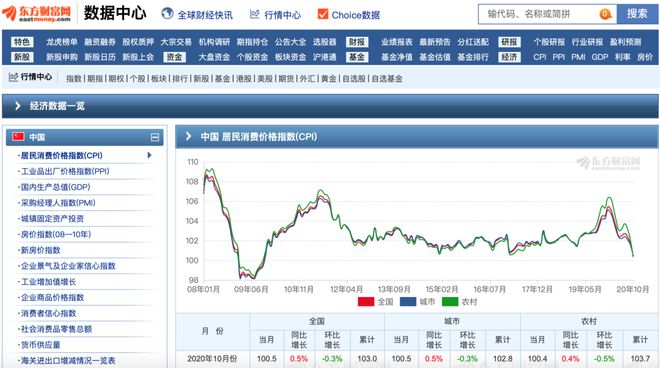Open 基金净值 link
Screen dimensions: 660x368
click(x=397, y=57)
